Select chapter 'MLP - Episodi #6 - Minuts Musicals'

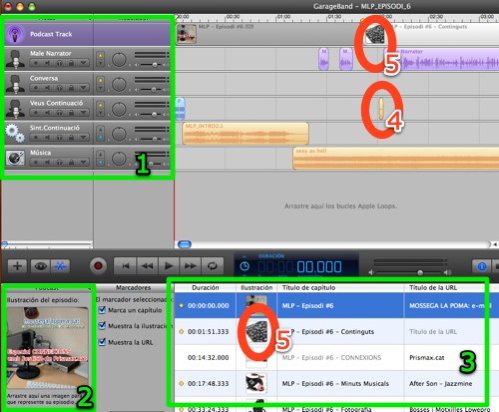tap(335, 384)
